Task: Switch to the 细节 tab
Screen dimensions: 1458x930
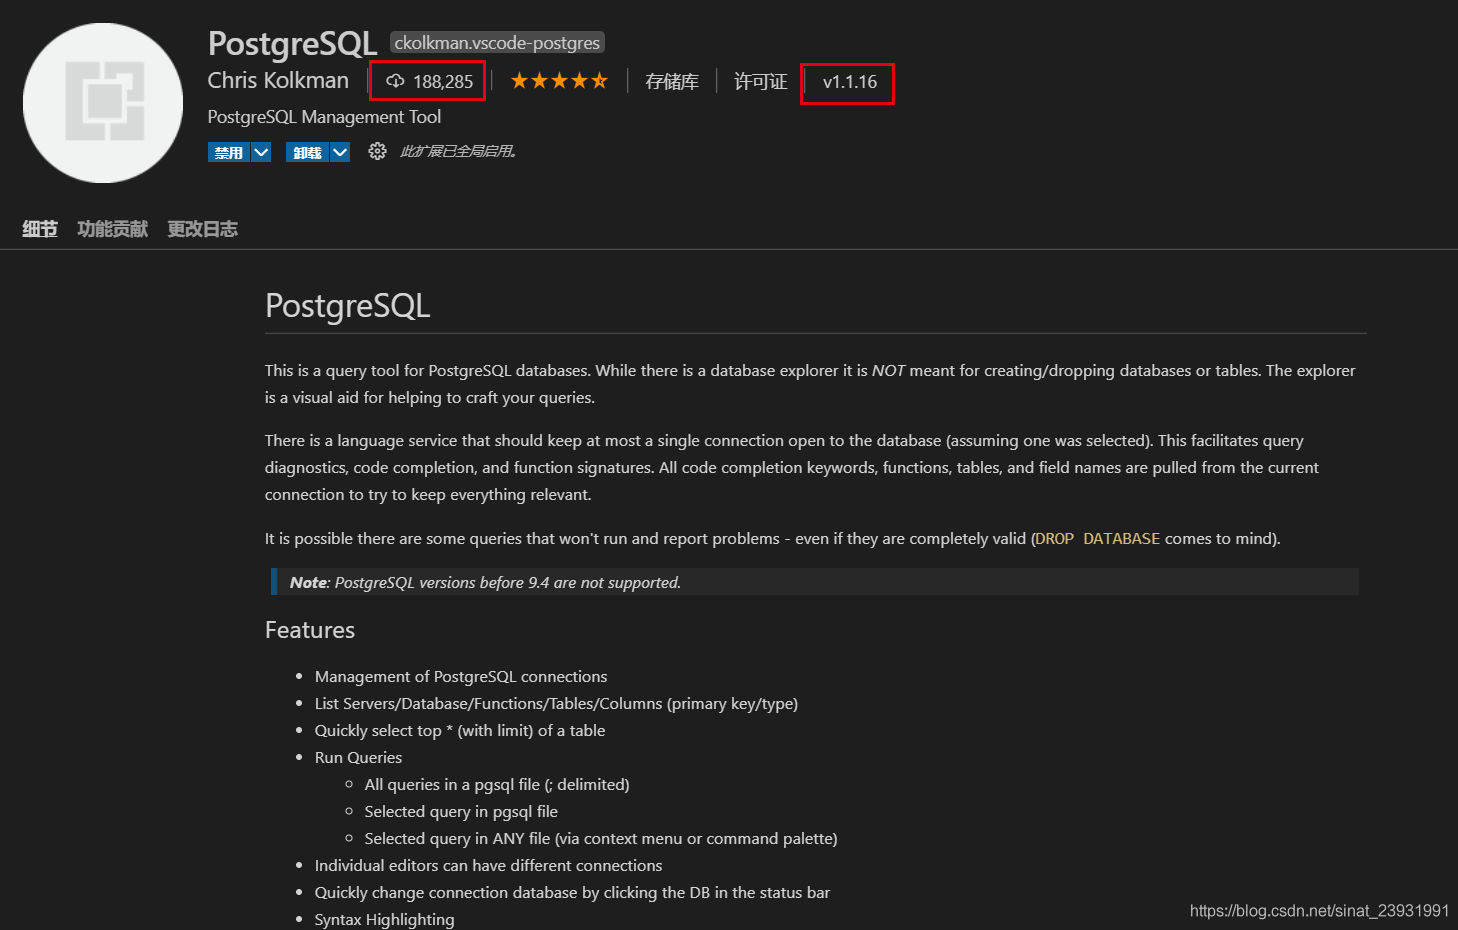Action: [40, 229]
